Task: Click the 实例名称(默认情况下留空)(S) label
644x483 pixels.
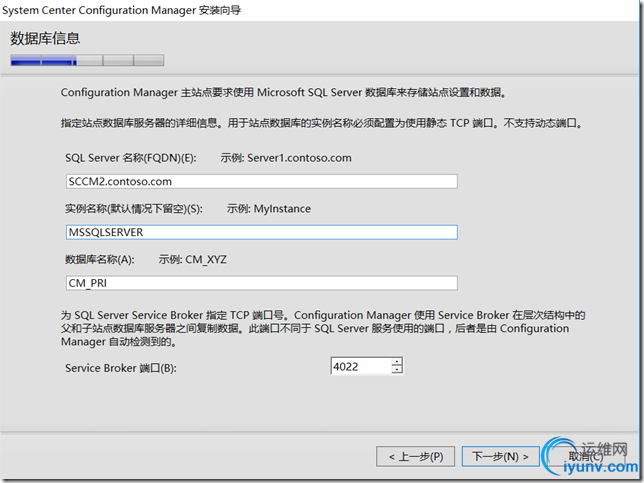Action: [x=133, y=209]
